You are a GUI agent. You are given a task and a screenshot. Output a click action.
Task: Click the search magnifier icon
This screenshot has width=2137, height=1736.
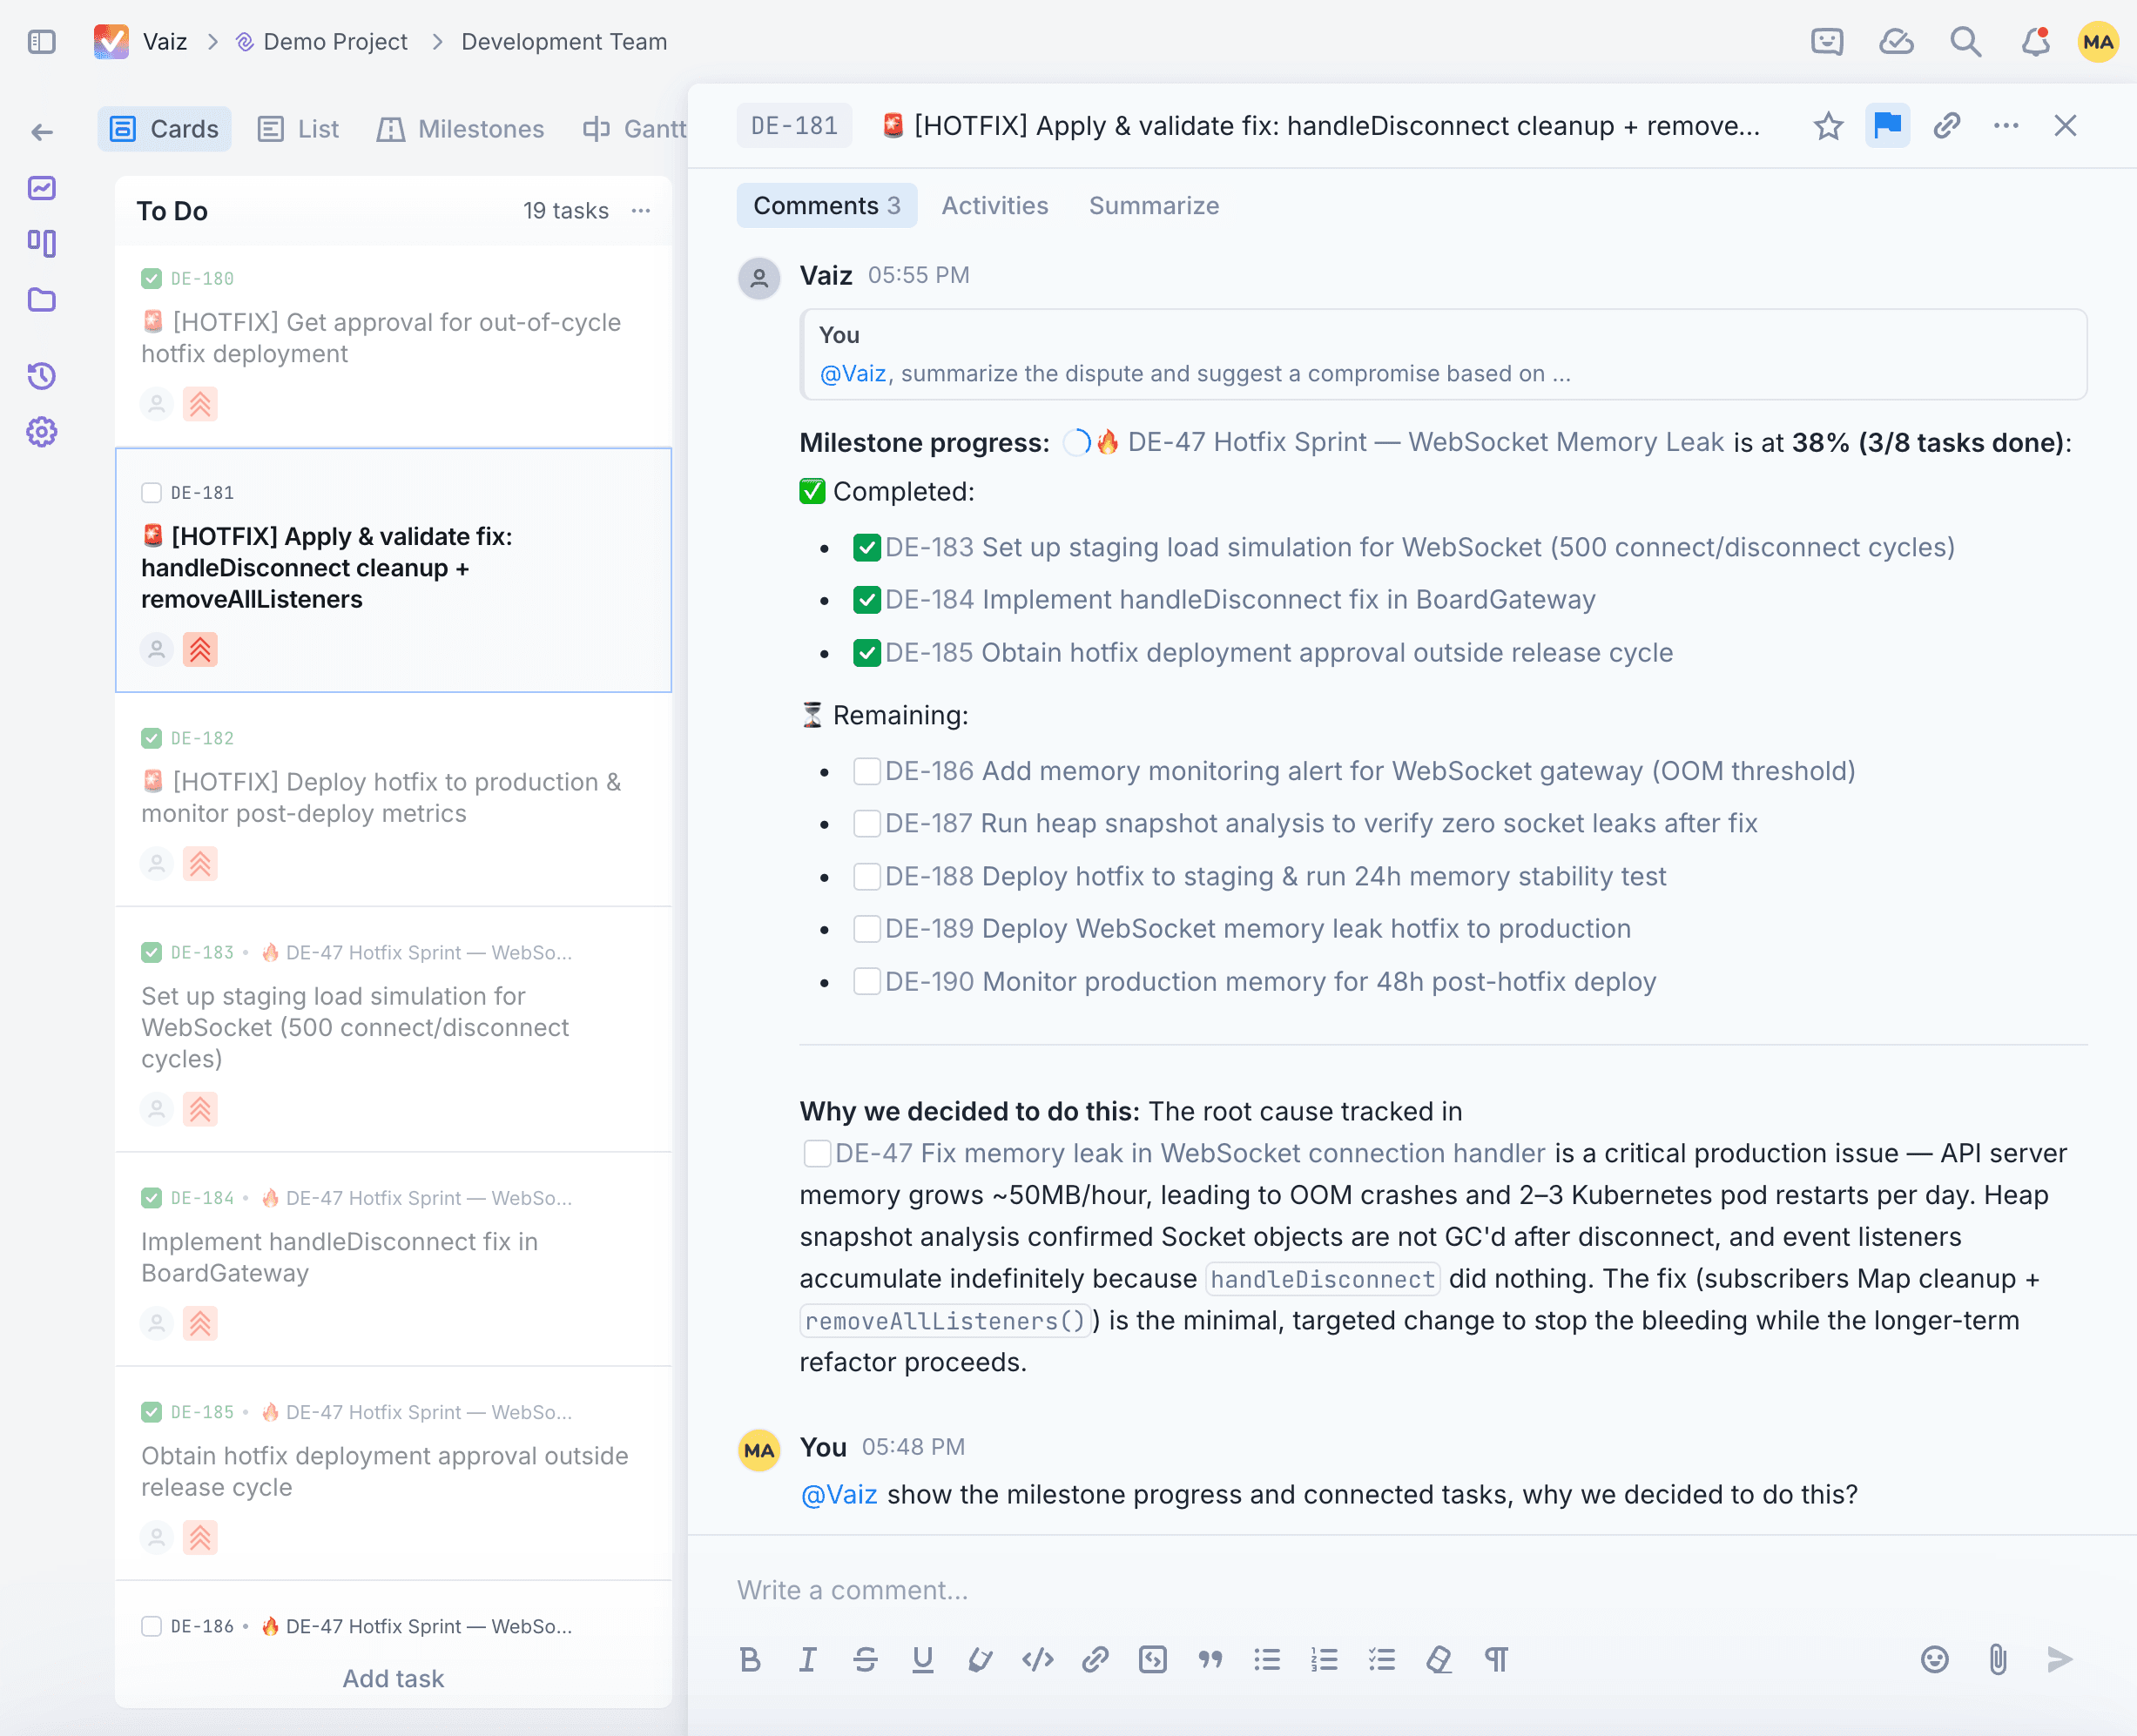(x=1965, y=42)
